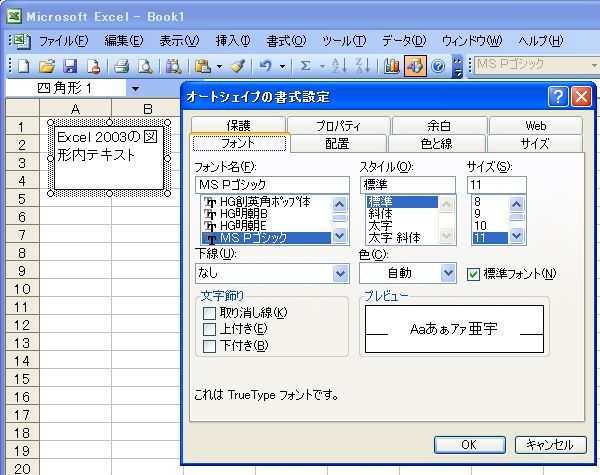Open the Name Box dropdown arrow
600x475 pixels.
pos(135,89)
